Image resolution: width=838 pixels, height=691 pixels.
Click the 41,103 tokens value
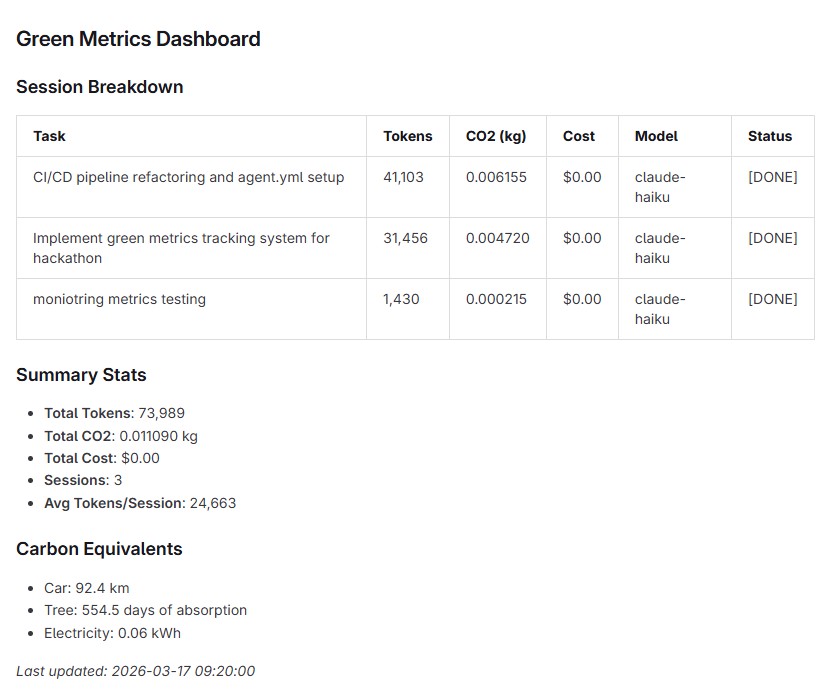click(x=403, y=177)
